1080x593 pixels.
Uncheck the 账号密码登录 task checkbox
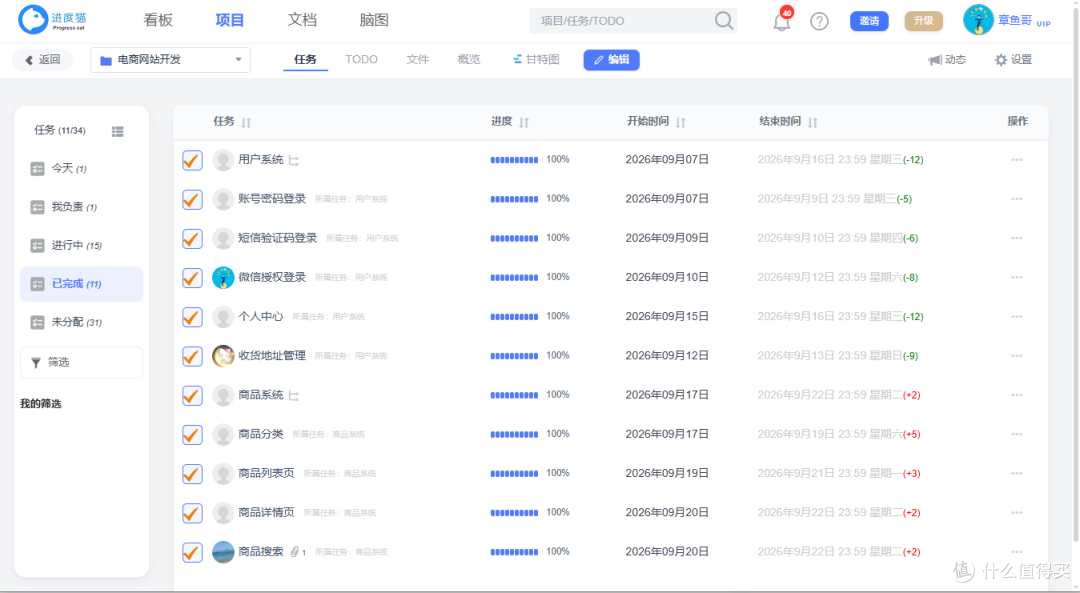pyautogui.click(x=192, y=200)
